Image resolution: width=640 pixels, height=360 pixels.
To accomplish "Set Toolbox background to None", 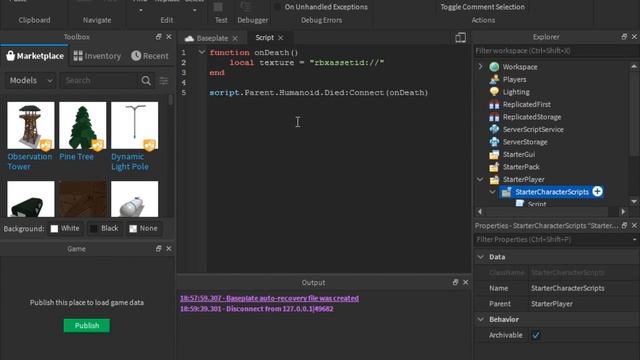I will tap(143, 229).
